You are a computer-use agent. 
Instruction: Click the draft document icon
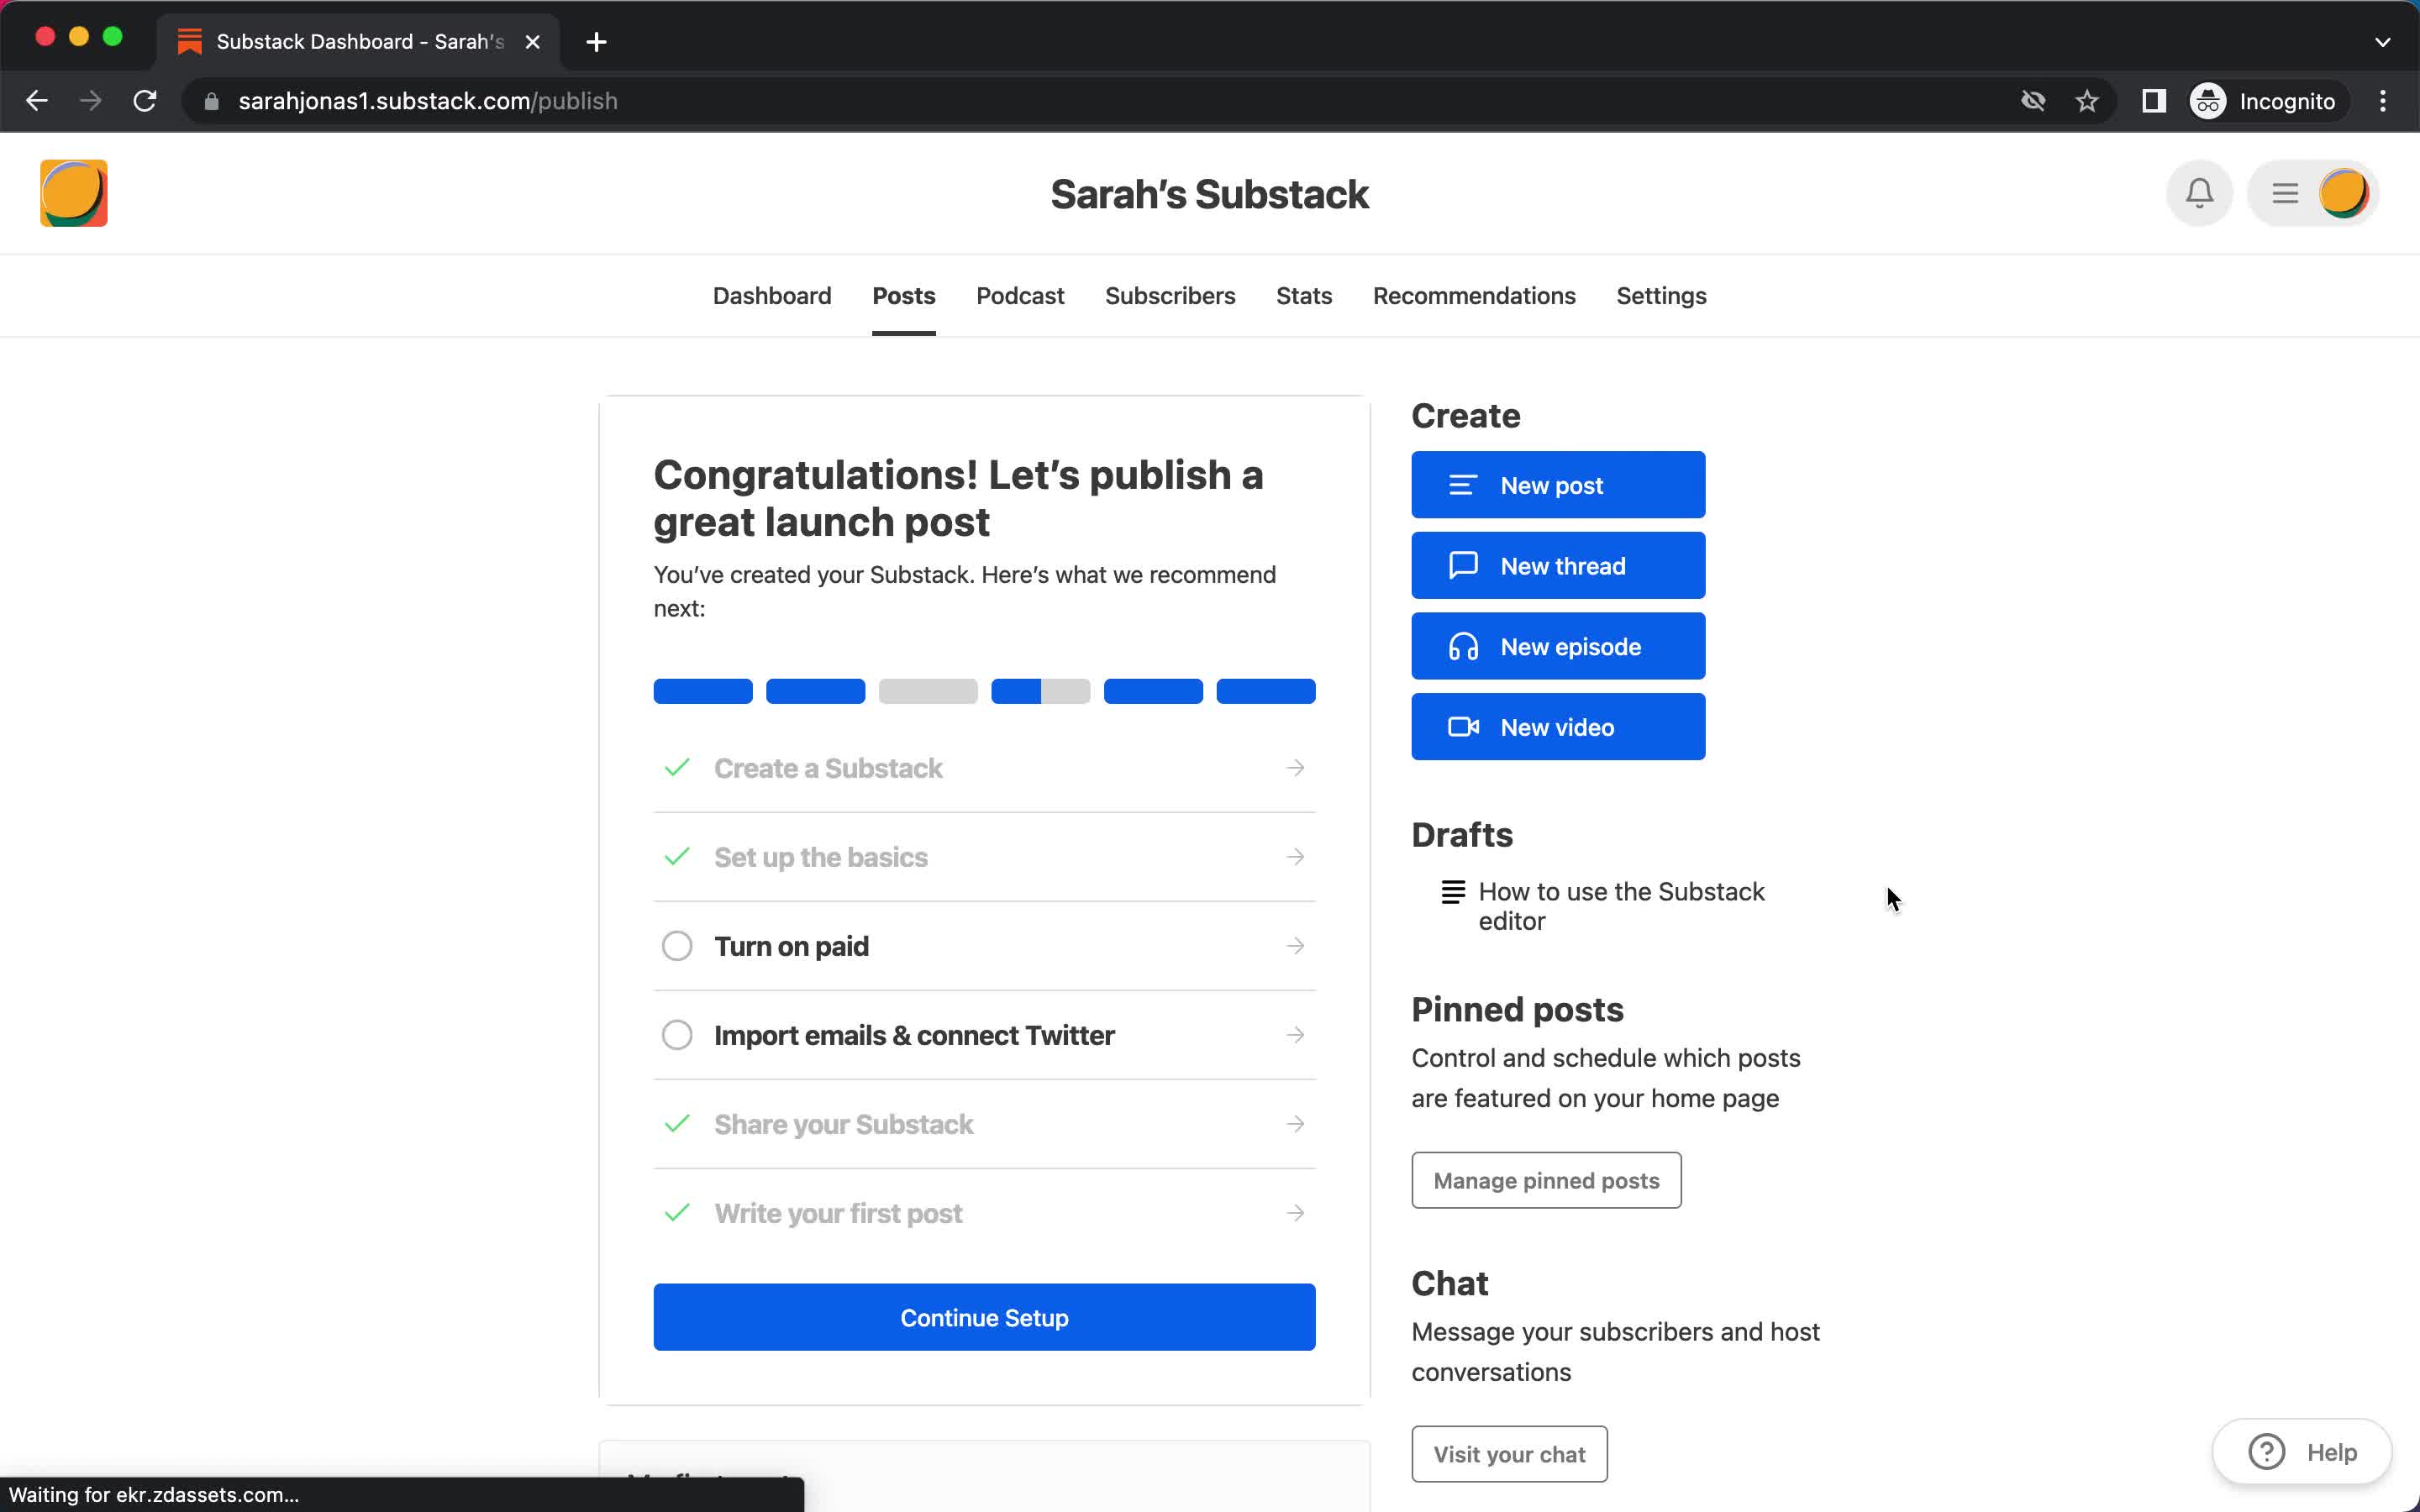pyautogui.click(x=1453, y=891)
